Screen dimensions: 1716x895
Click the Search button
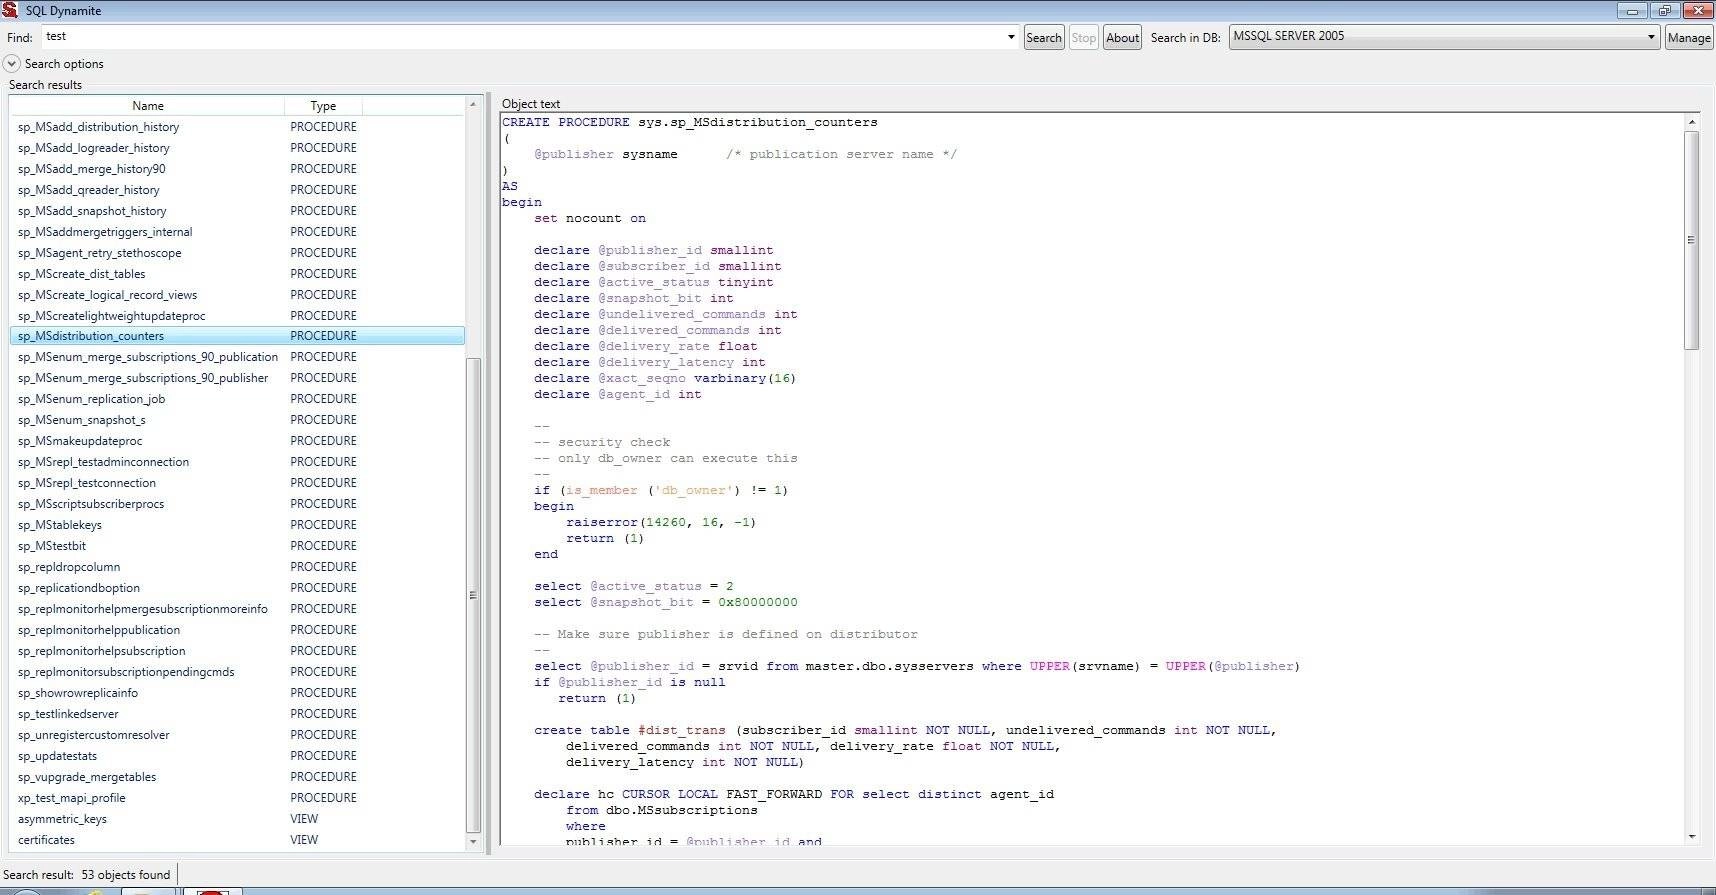(1043, 38)
